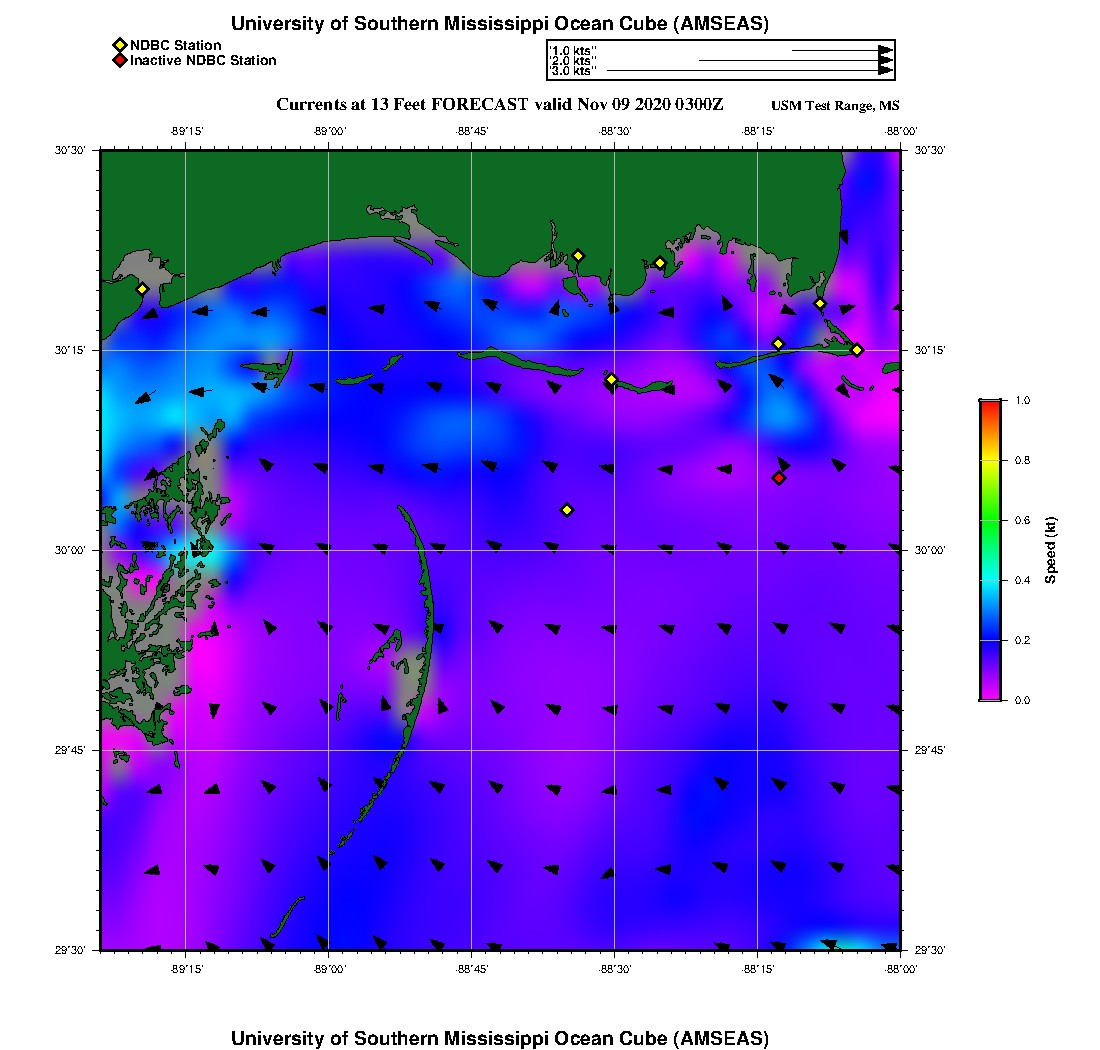This screenshot has width=1100, height=1050.
Task: Click the red Inactive NDBC Station legend diamond
Action: point(119,60)
